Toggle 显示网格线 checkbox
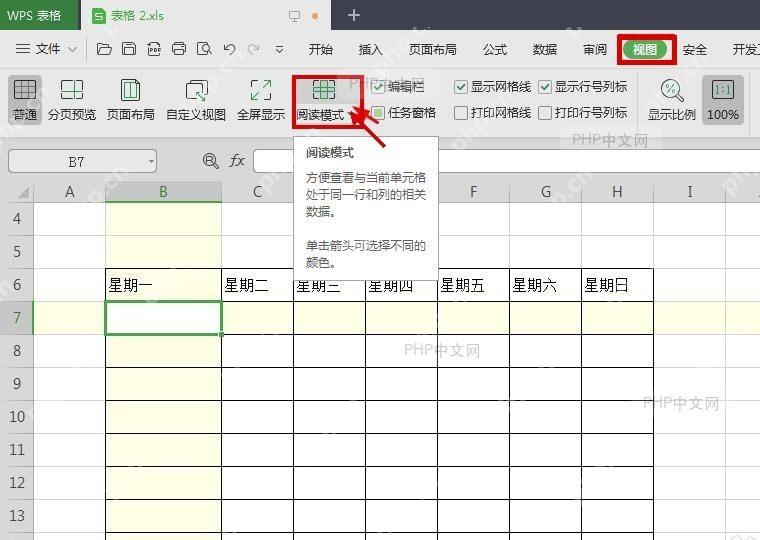 point(460,87)
